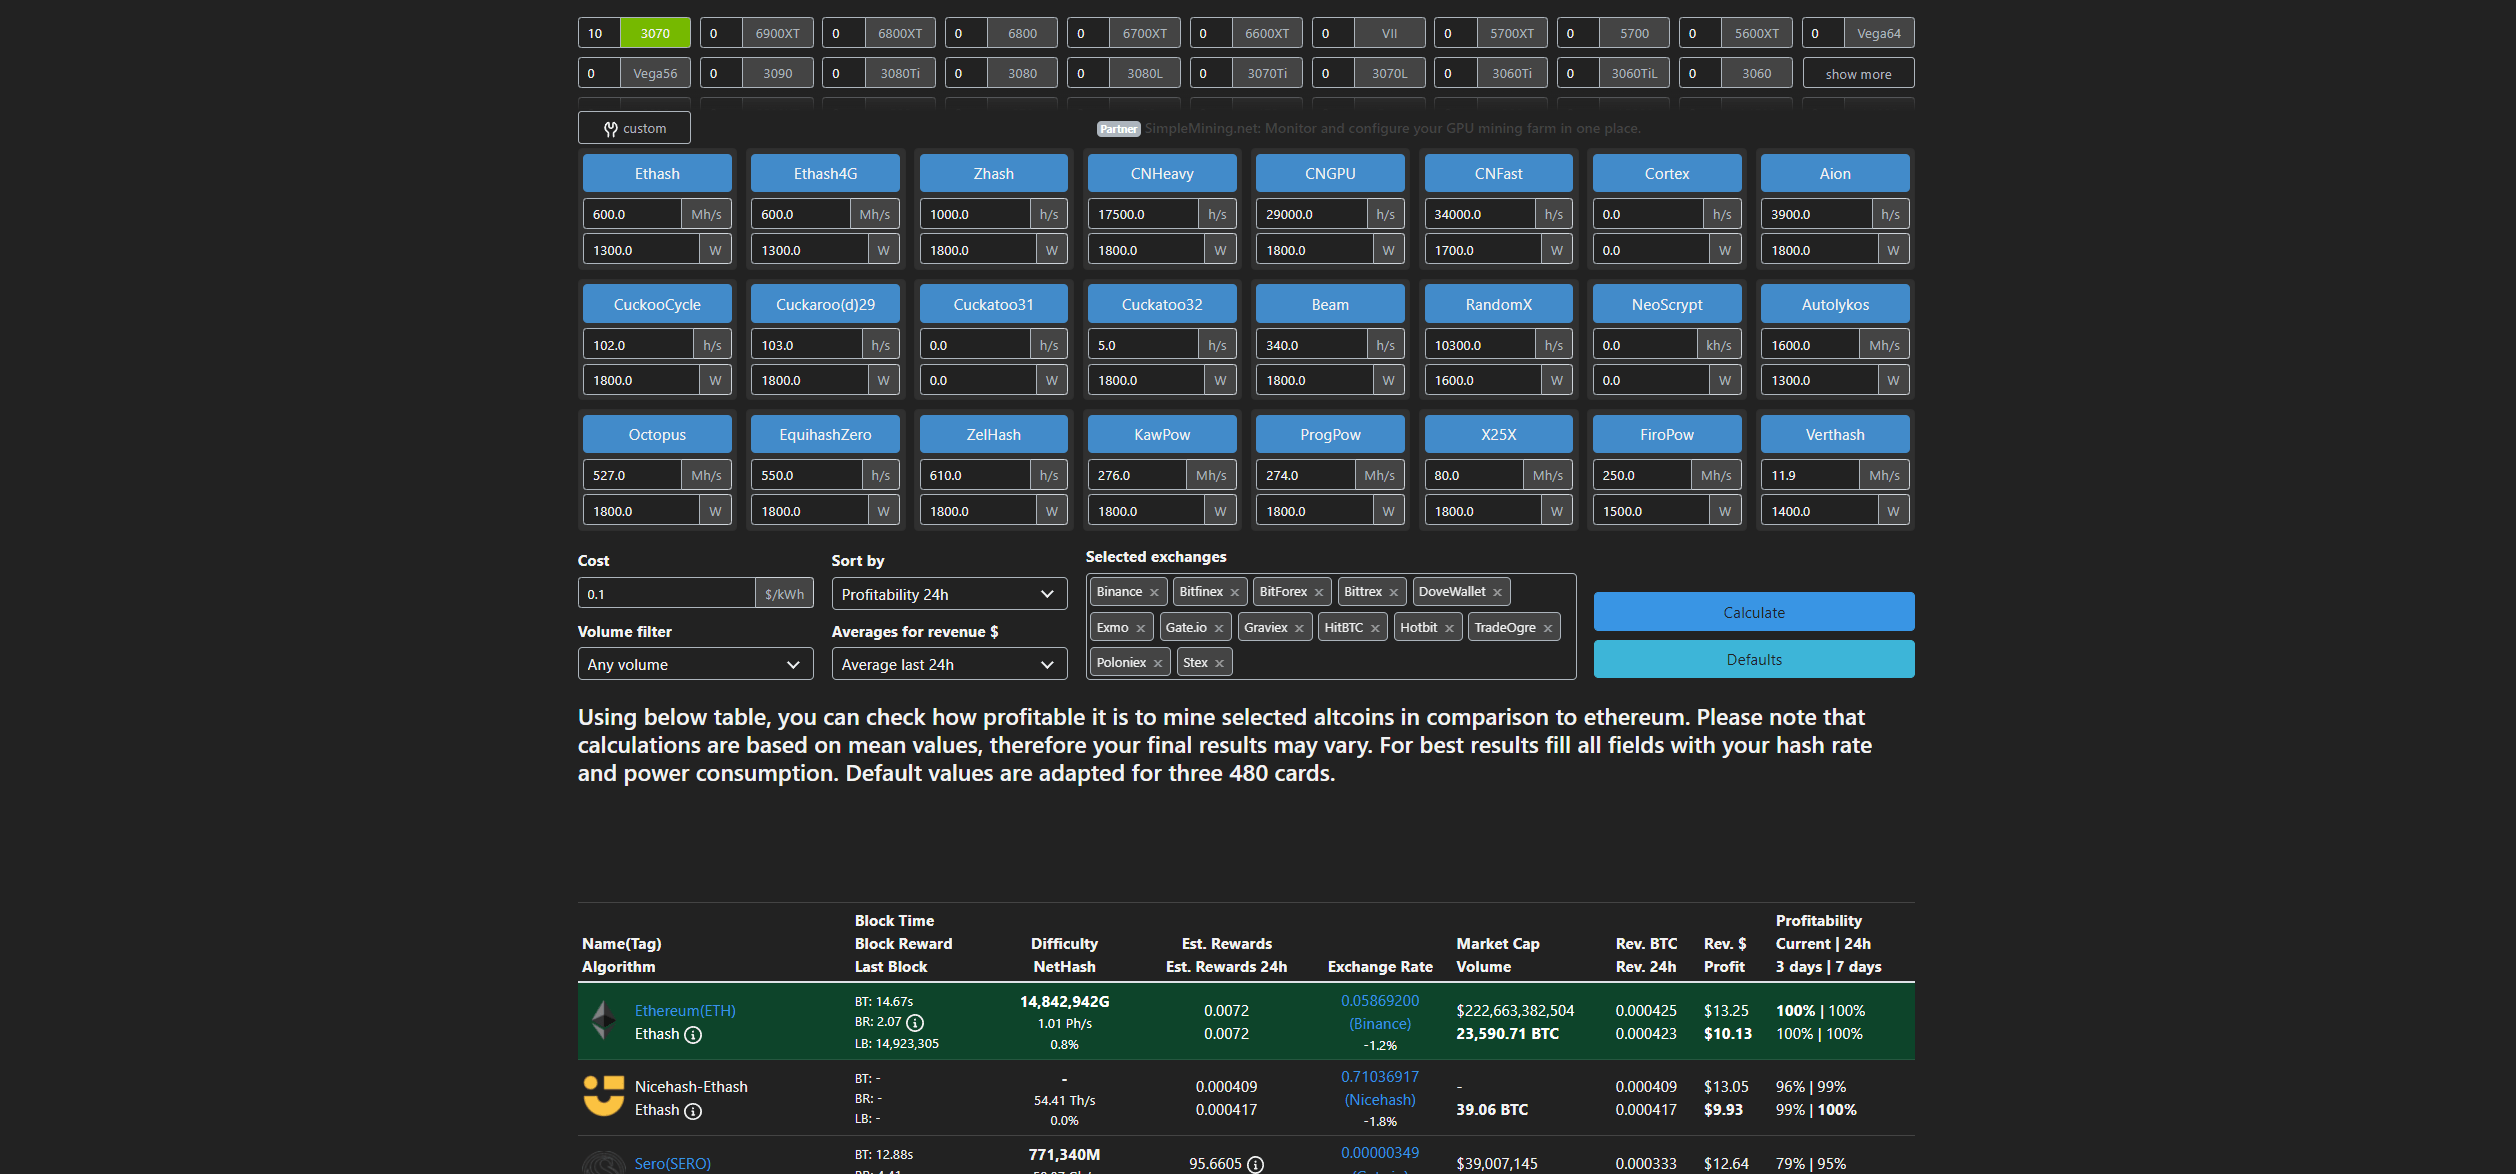
Task: Click info icon beside BR: 2.07
Action: (x=915, y=1023)
